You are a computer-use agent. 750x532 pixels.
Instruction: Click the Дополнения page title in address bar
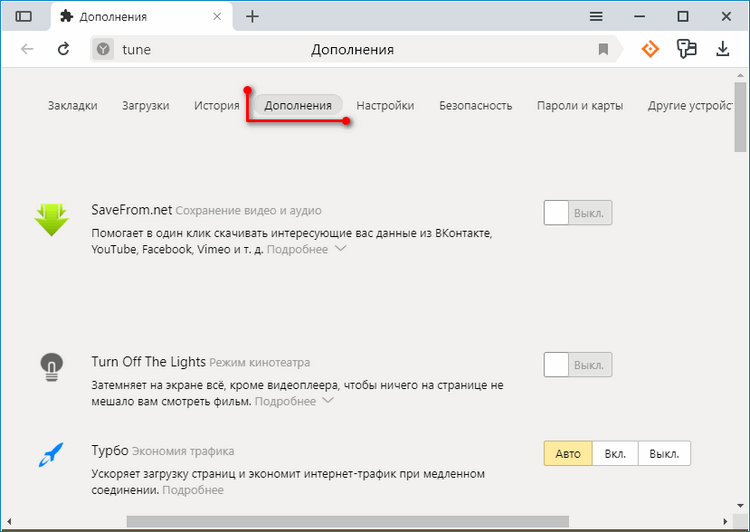pyautogui.click(x=353, y=50)
